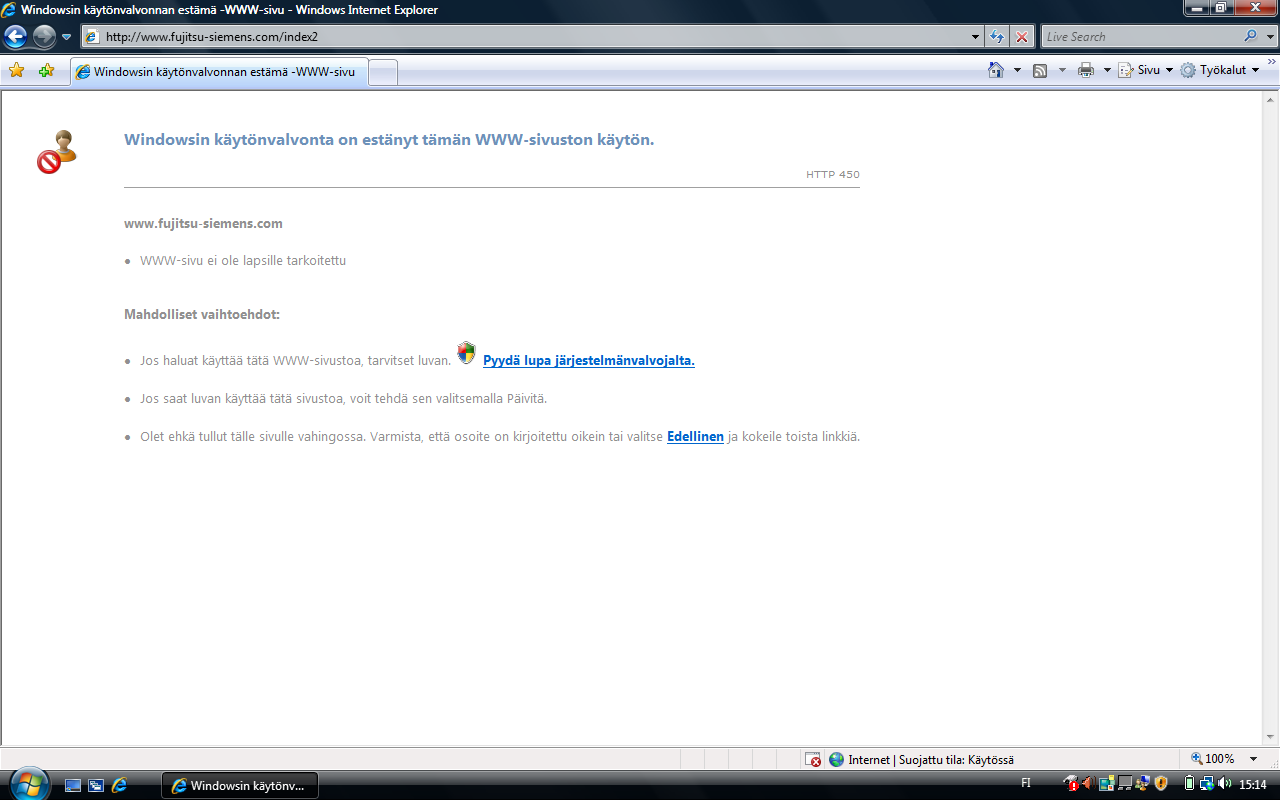This screenshot has width=1280, height=800.
Task: Go to the home page icon
Action: pyautogui.click(x=996, y=70)
